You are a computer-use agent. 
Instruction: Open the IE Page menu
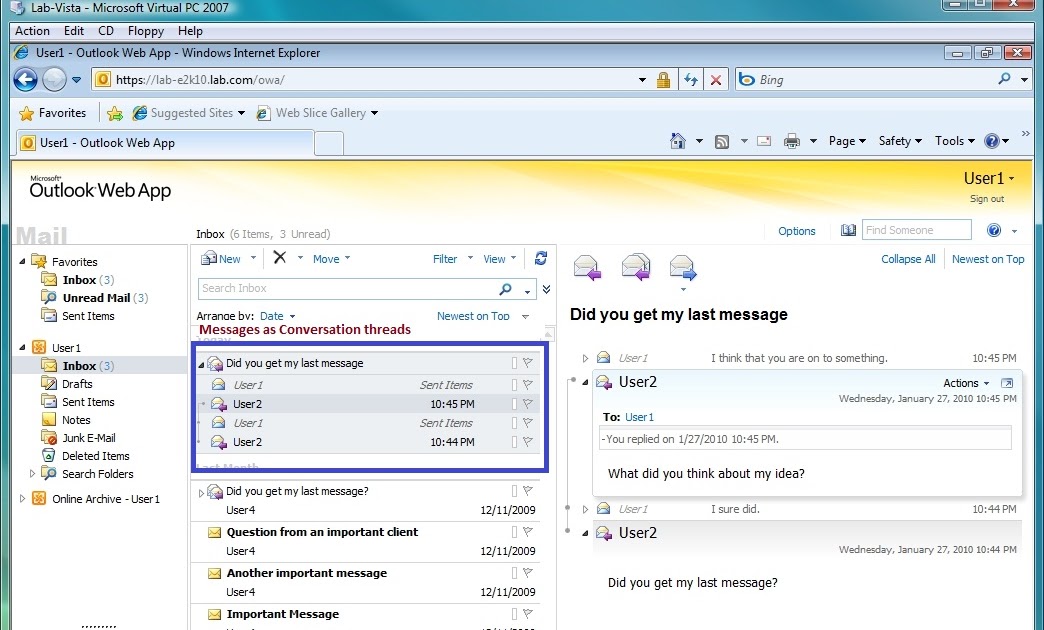tap(847, 141)
